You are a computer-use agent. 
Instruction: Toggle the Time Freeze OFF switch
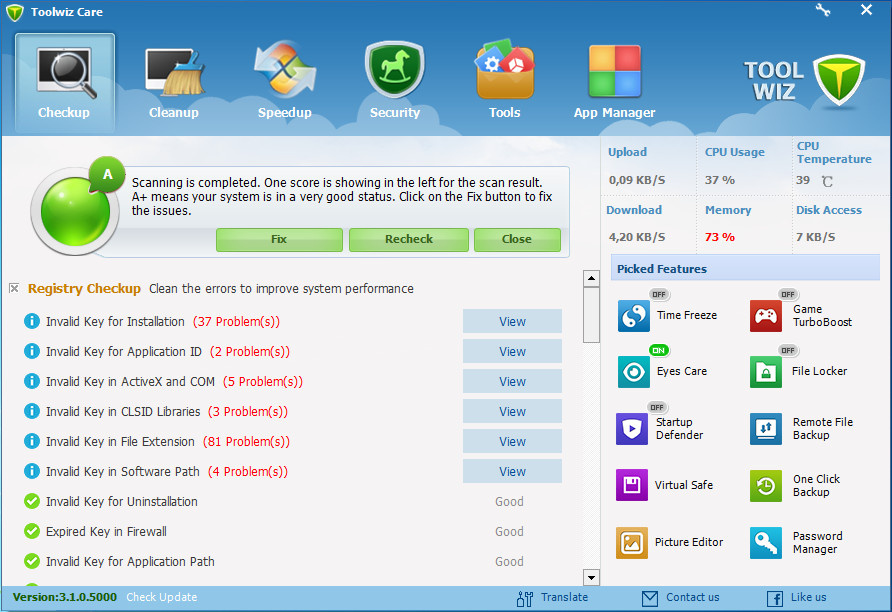point(659,295)
